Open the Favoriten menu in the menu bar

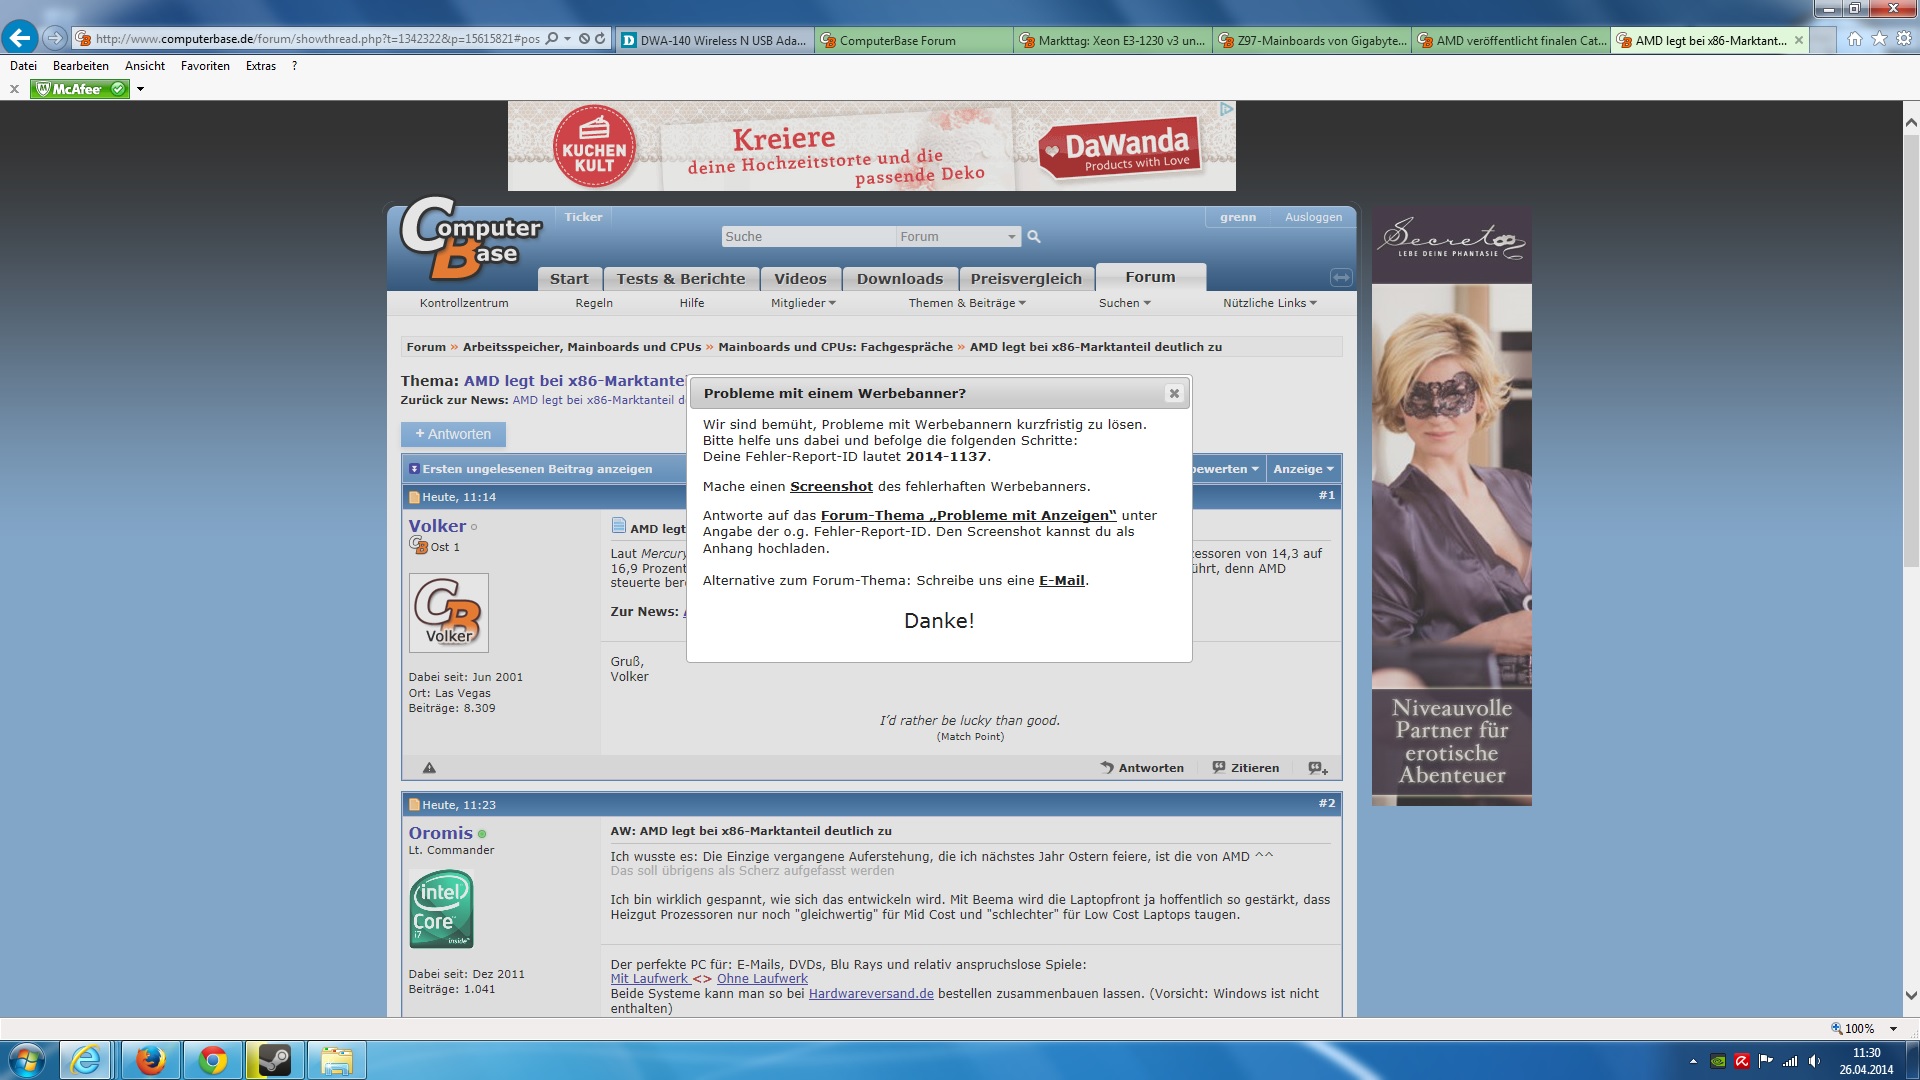pyautogui.click(x=205, y=66)
